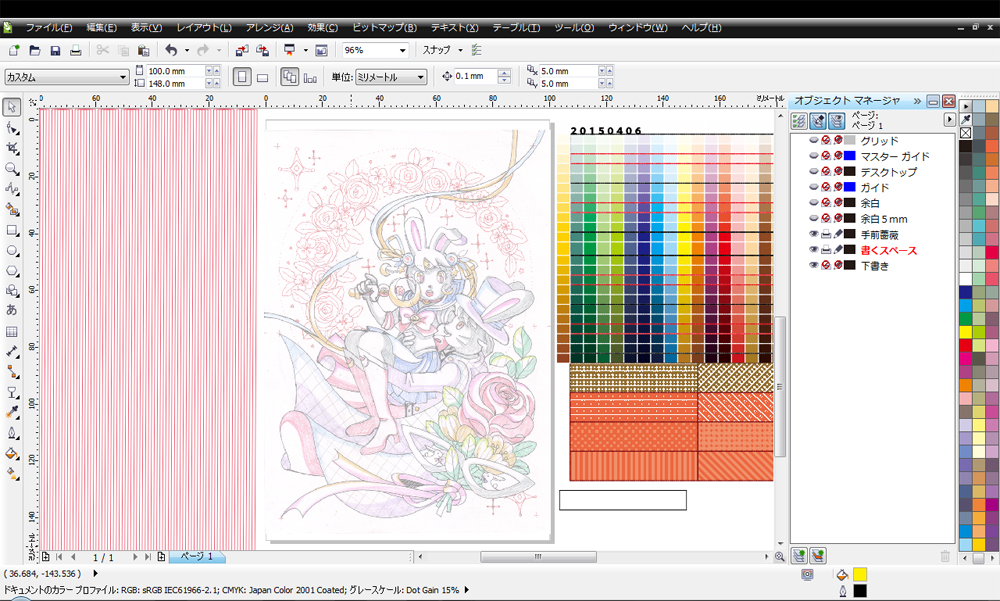Click the Print icon in the toolbar
1000x601 pixels.
[75, 50]
